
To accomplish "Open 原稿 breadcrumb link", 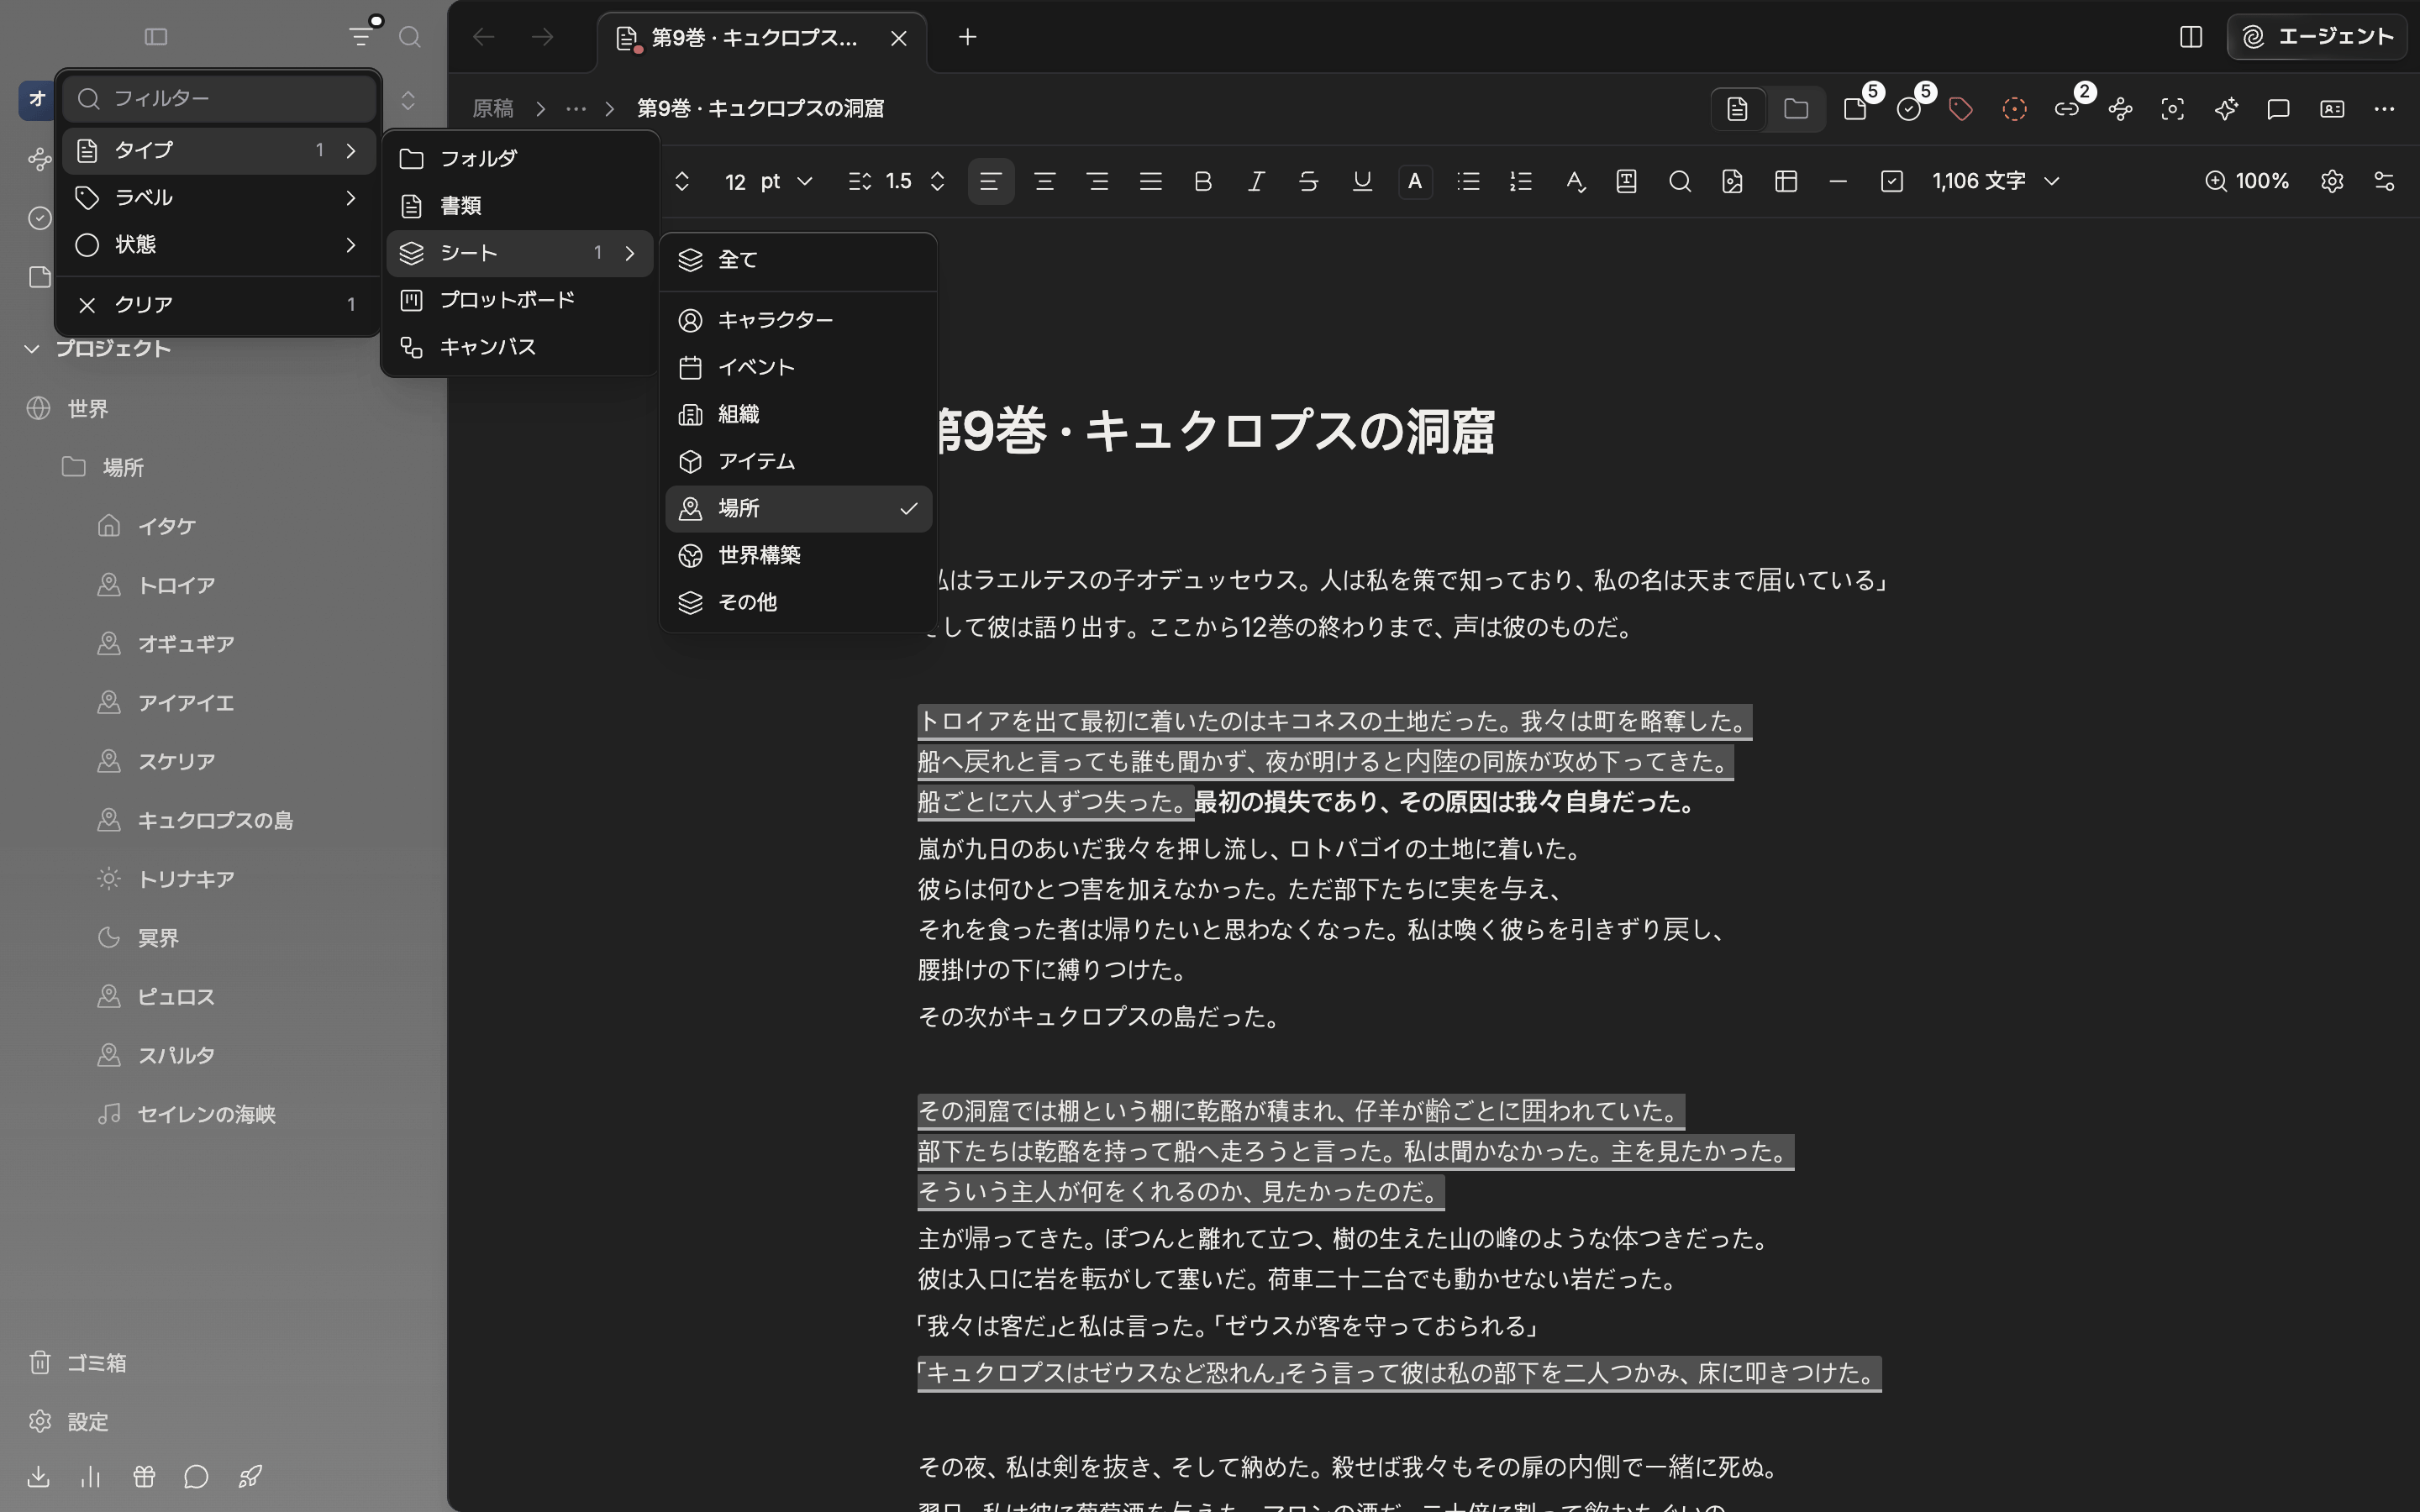I will [x=492, y=108].
